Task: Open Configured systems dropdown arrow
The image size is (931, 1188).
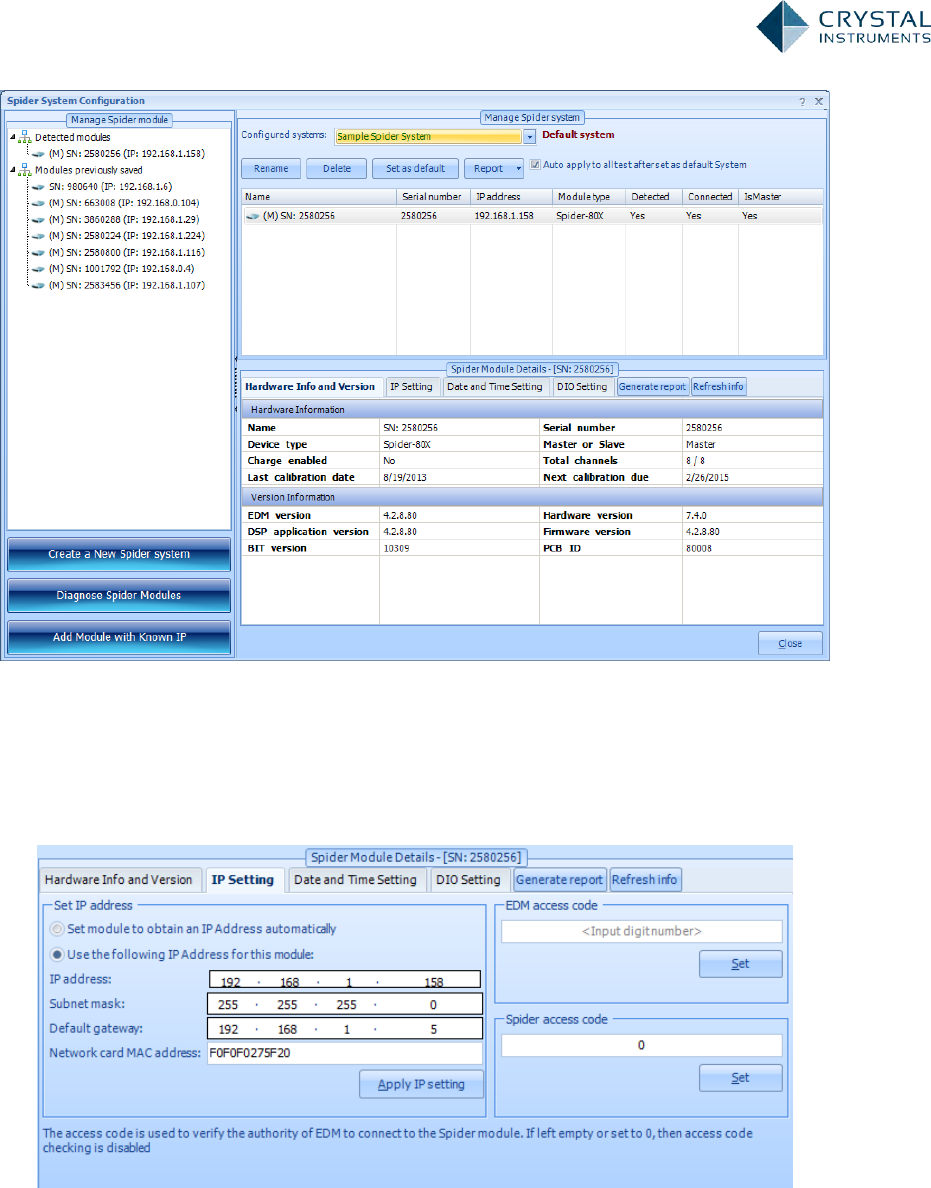Action: pos(530,136)
